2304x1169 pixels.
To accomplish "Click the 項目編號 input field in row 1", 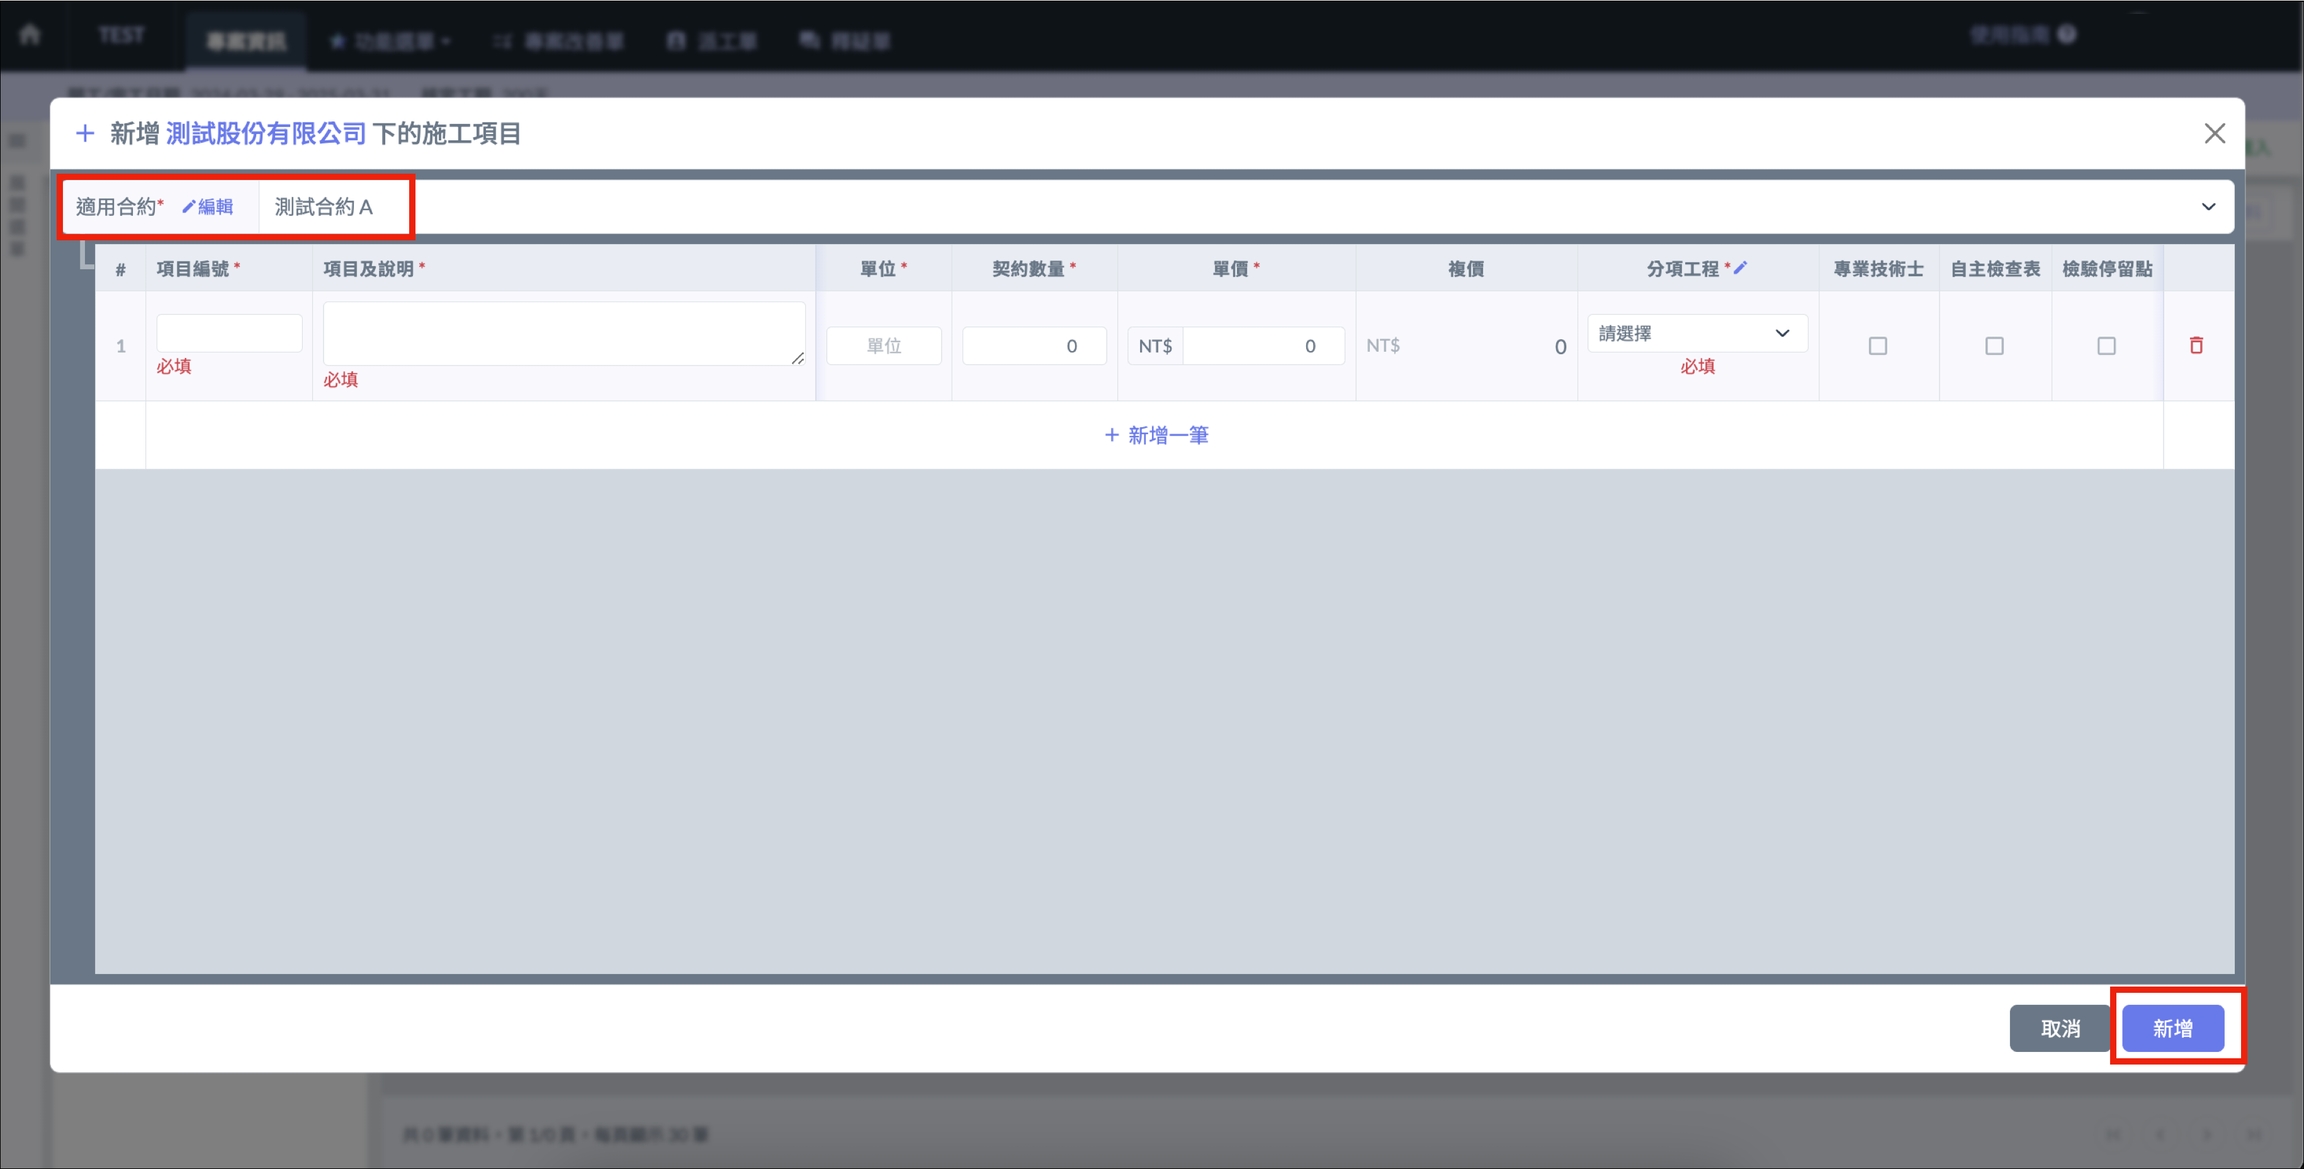I will [229, 333].
